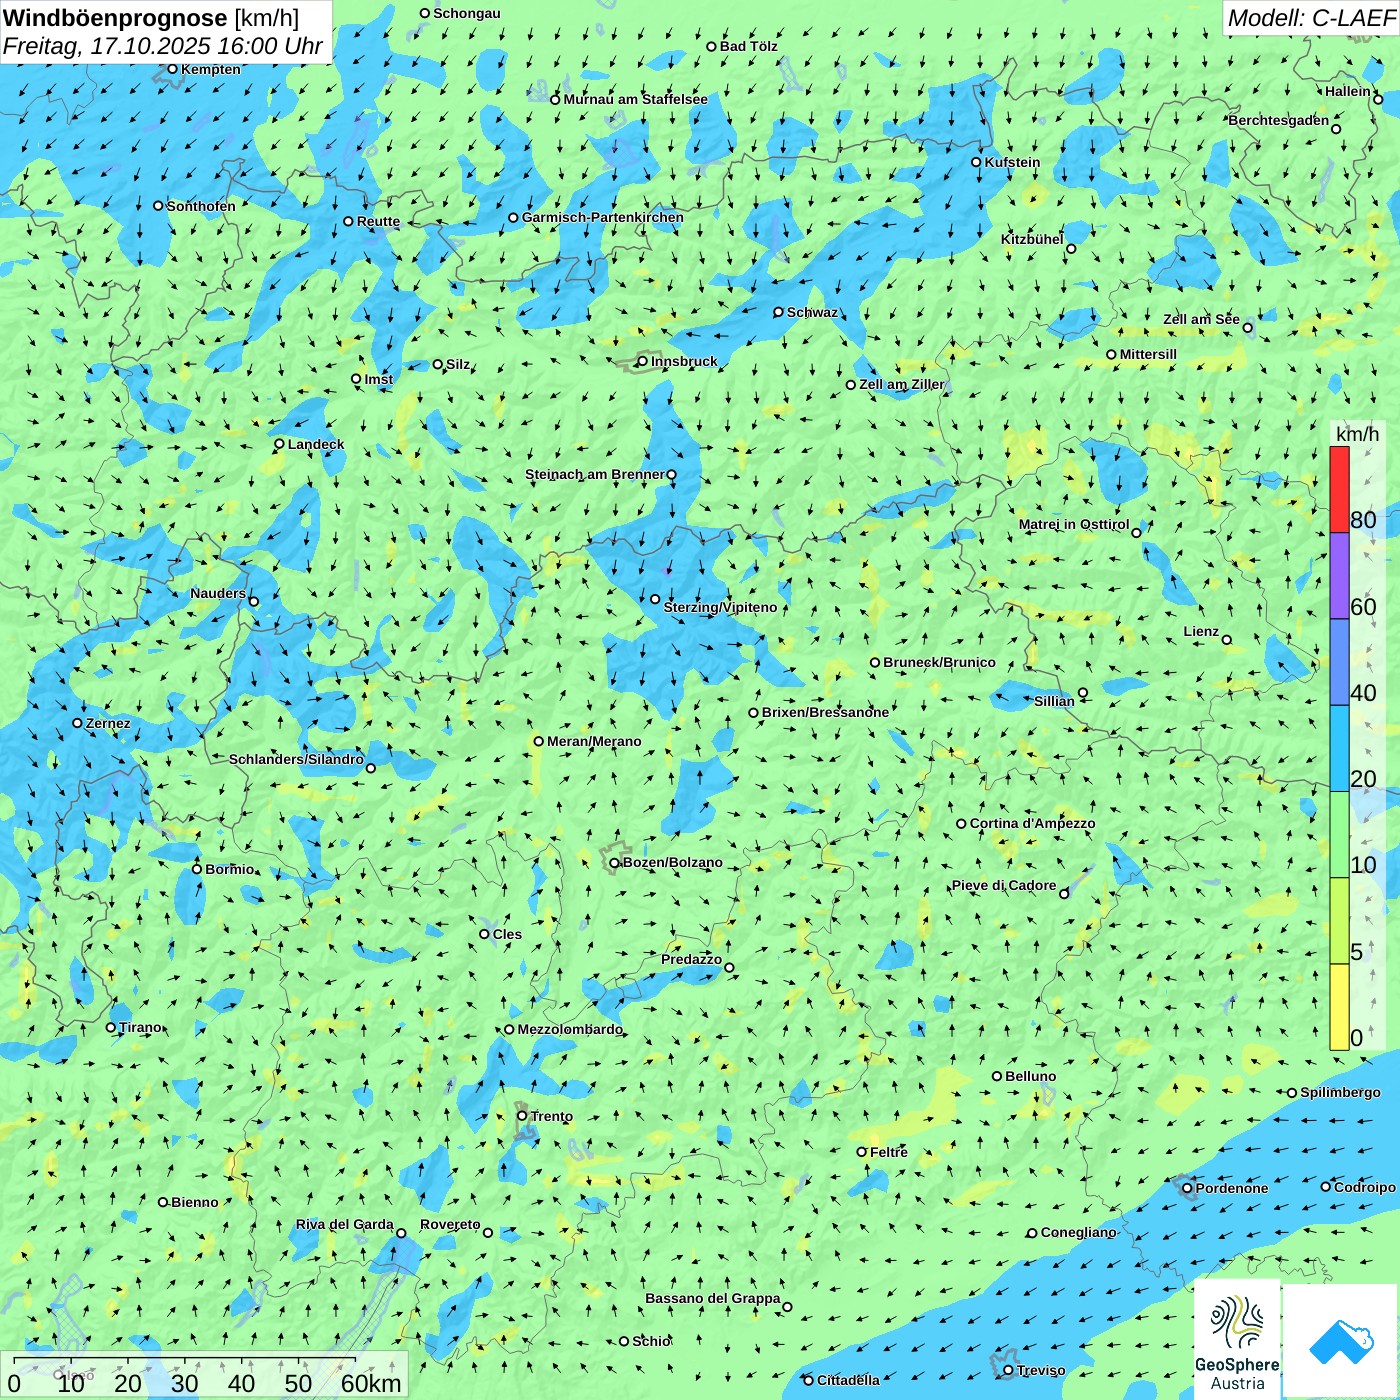Click the Bozen/Bolzano city marker

coord(615,863)
